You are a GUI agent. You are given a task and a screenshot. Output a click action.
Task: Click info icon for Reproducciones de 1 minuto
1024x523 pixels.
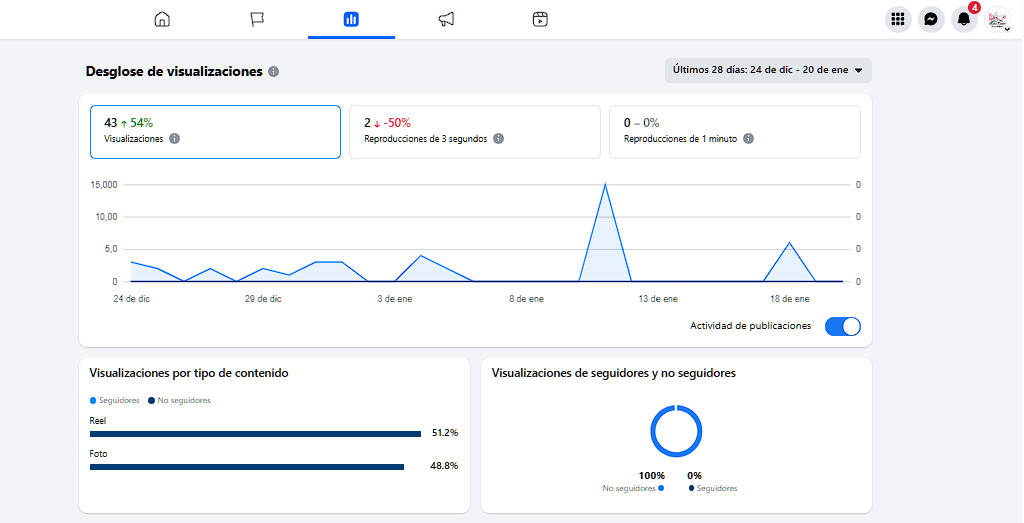click(x=749, y=139)
